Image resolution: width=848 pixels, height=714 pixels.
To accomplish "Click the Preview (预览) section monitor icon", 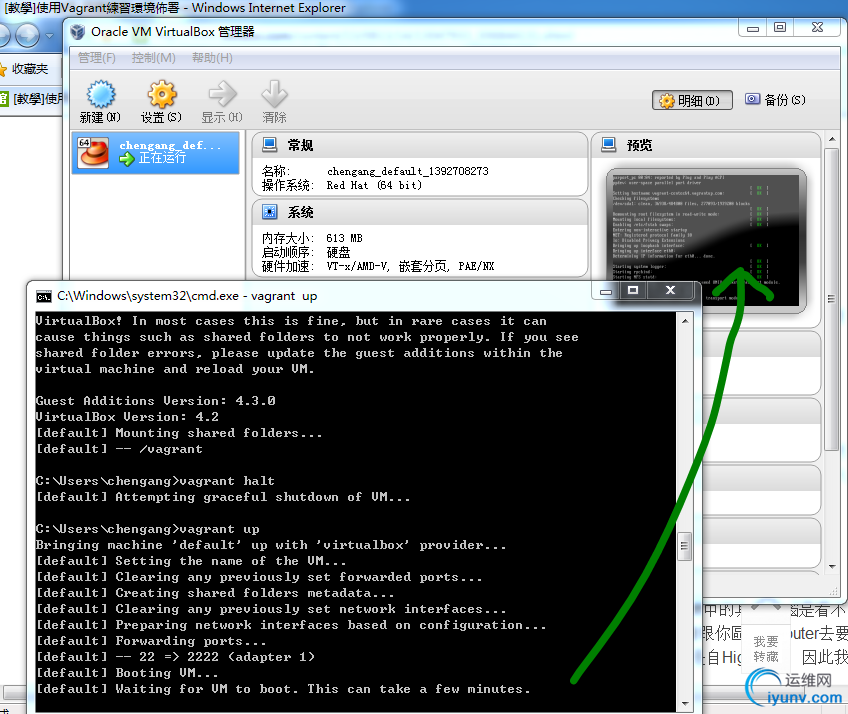I will click(608, 144).
